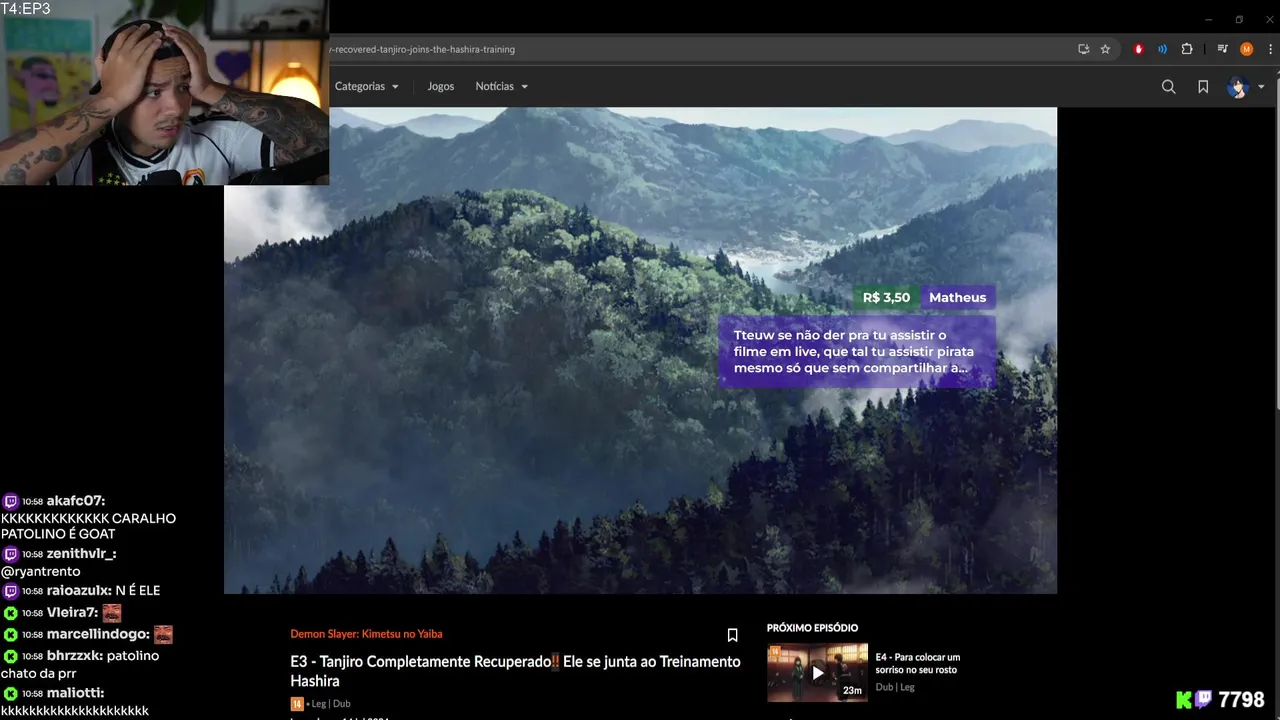Image resolution: width=1280 pixels, height=720 pixels.
Task: Click chat username marcellindogo
Action: pyautogui.click(x=98, y=635)
